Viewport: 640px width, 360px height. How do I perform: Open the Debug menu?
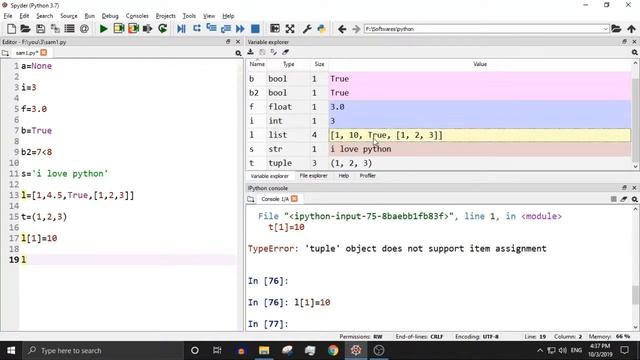pos(110,16)
